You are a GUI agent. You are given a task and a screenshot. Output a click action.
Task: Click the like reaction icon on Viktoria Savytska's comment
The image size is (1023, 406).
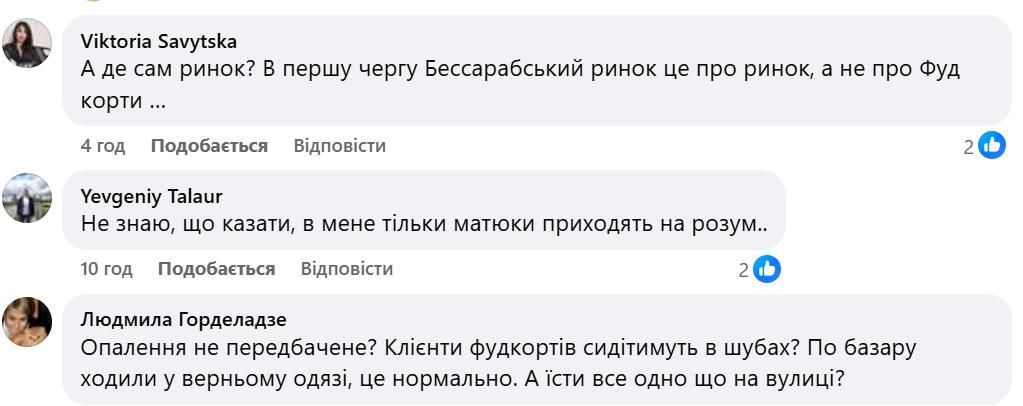point(992,146)
